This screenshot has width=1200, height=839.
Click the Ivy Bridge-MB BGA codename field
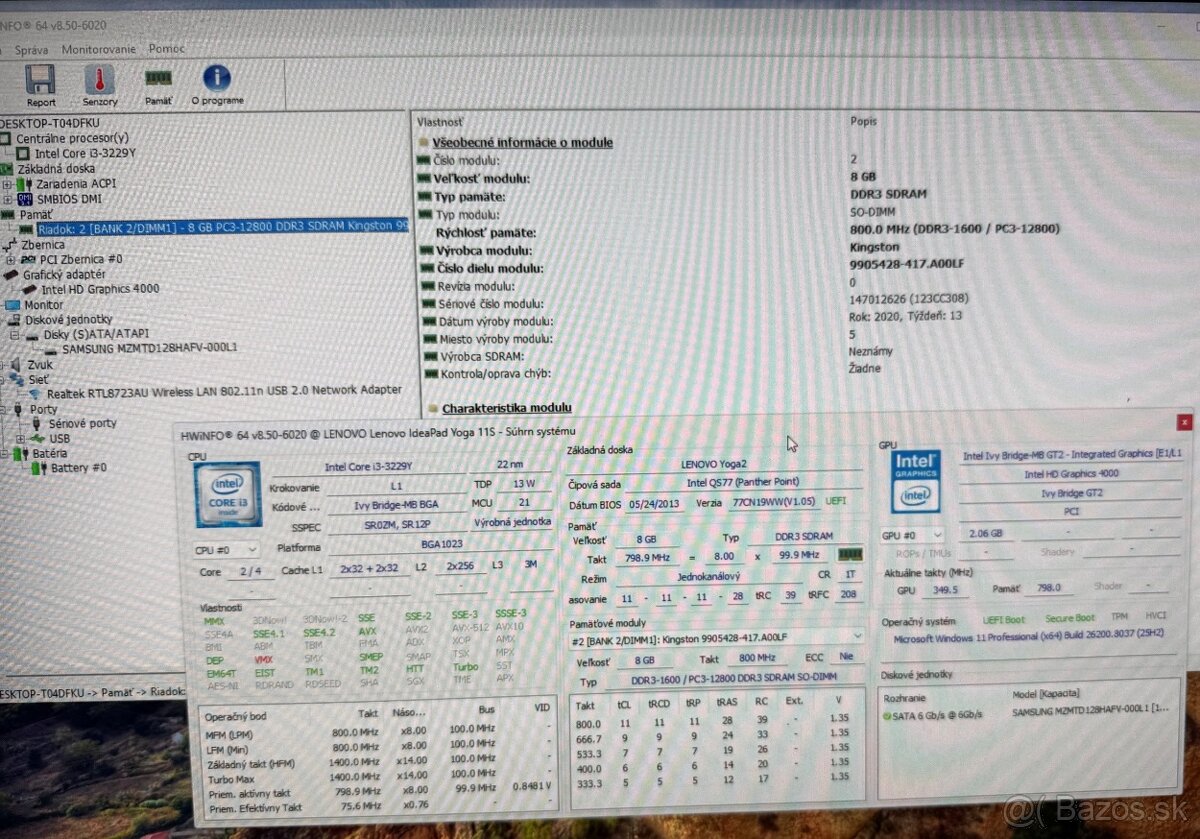[x=396, y=505]
